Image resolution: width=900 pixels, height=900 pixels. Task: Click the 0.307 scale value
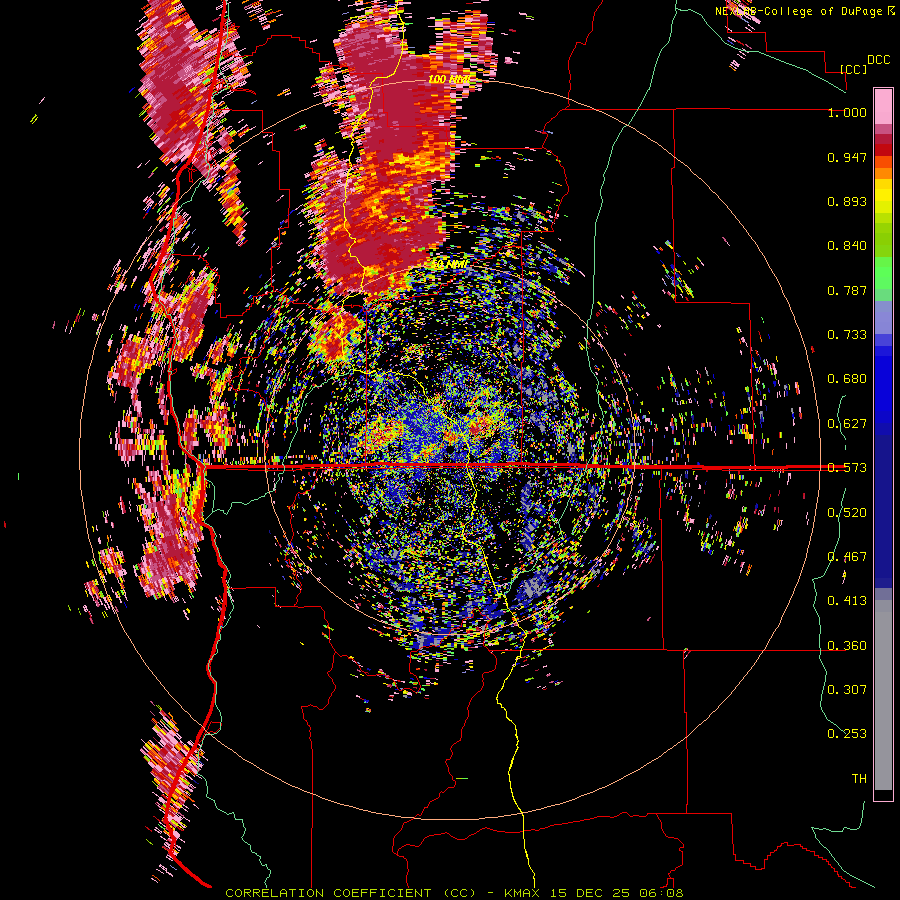pos(847,690)
